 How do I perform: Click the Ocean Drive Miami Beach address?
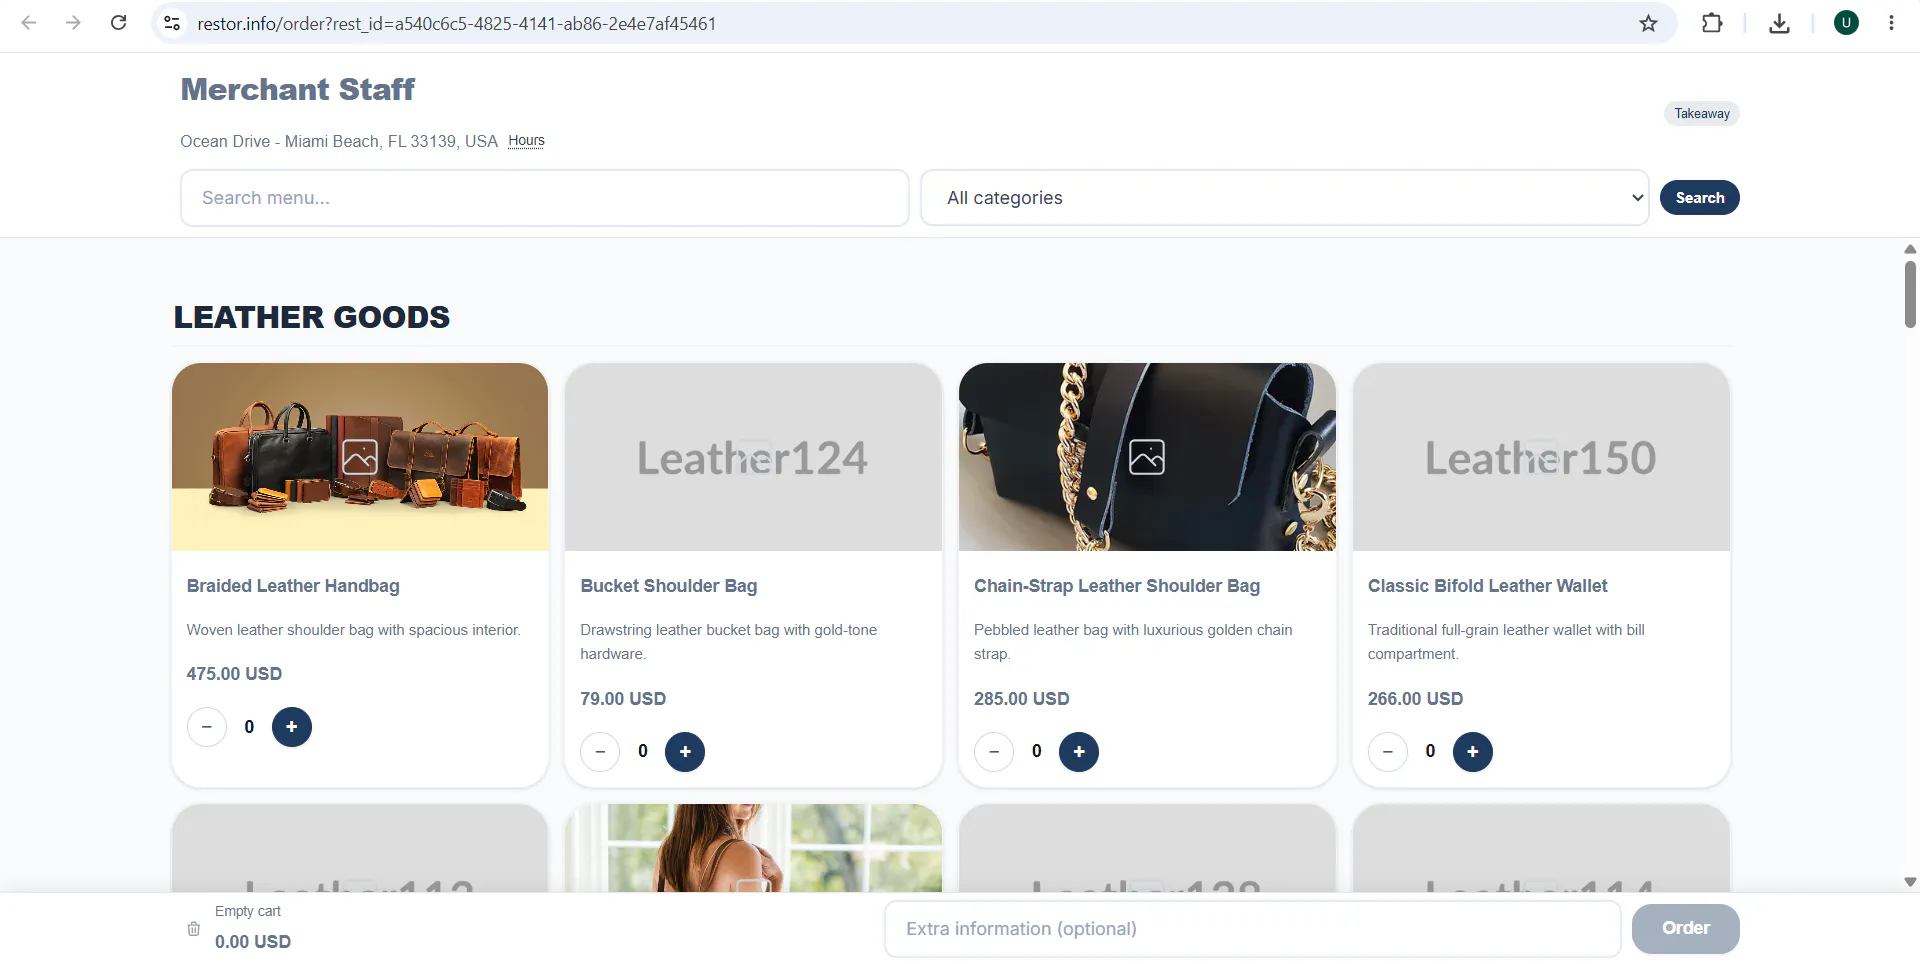(x=339, y=141)
